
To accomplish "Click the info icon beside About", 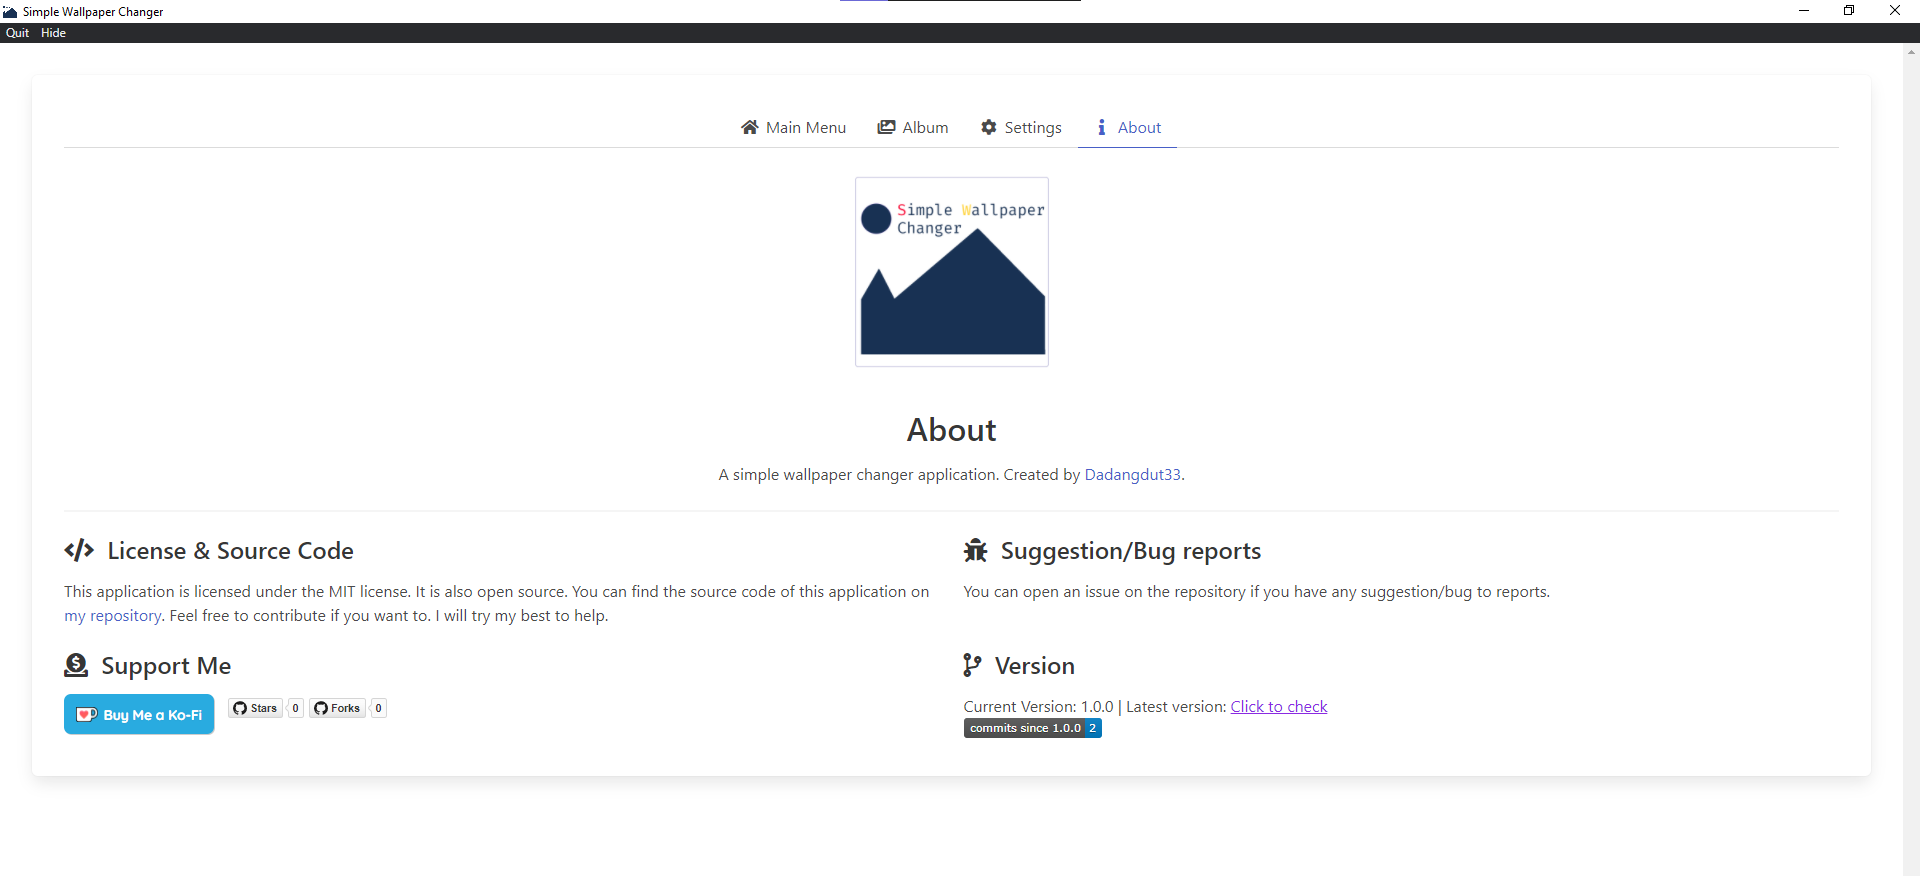I will 1102,127.
